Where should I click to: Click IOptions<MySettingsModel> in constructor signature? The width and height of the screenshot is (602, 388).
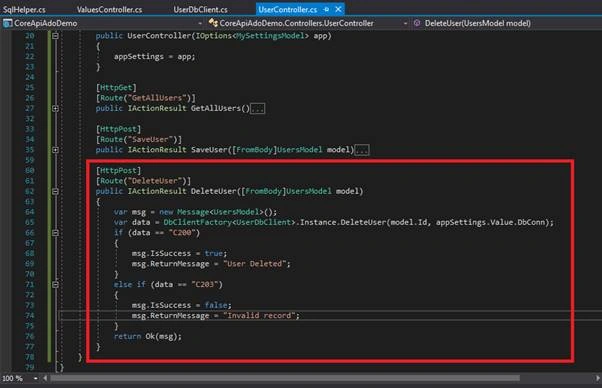point(252,36)
